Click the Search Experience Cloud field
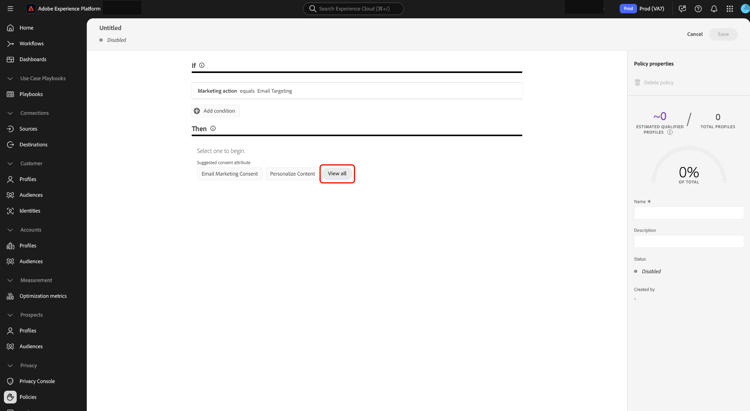 353,9
